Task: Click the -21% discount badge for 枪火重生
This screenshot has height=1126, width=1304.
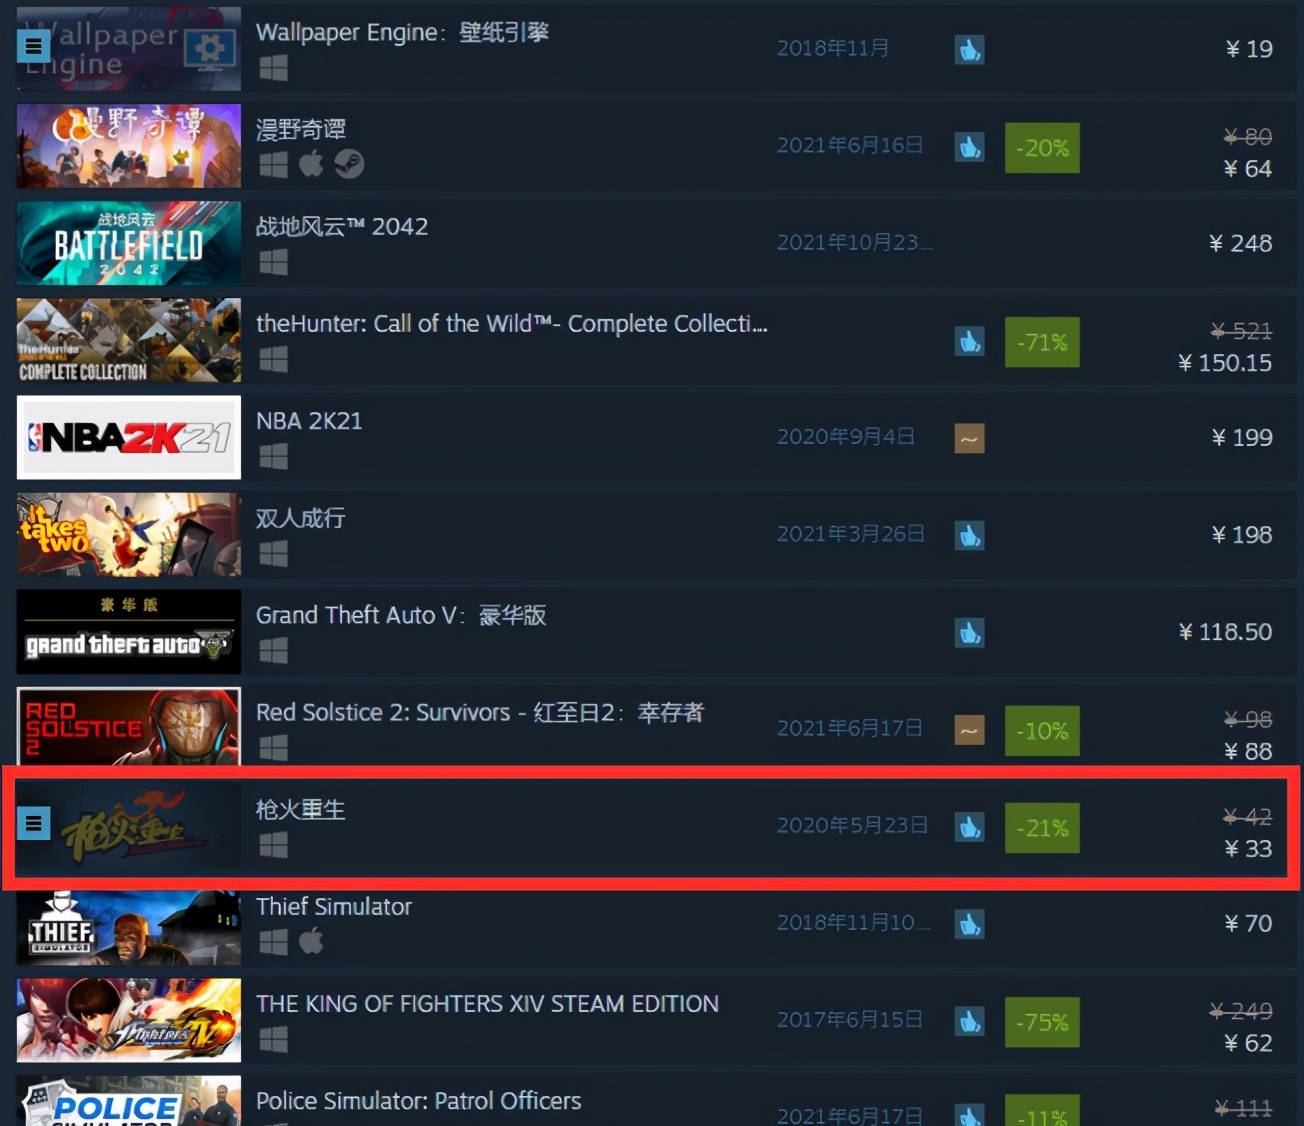Action: pyautogui.click(x=1042, y=828)
